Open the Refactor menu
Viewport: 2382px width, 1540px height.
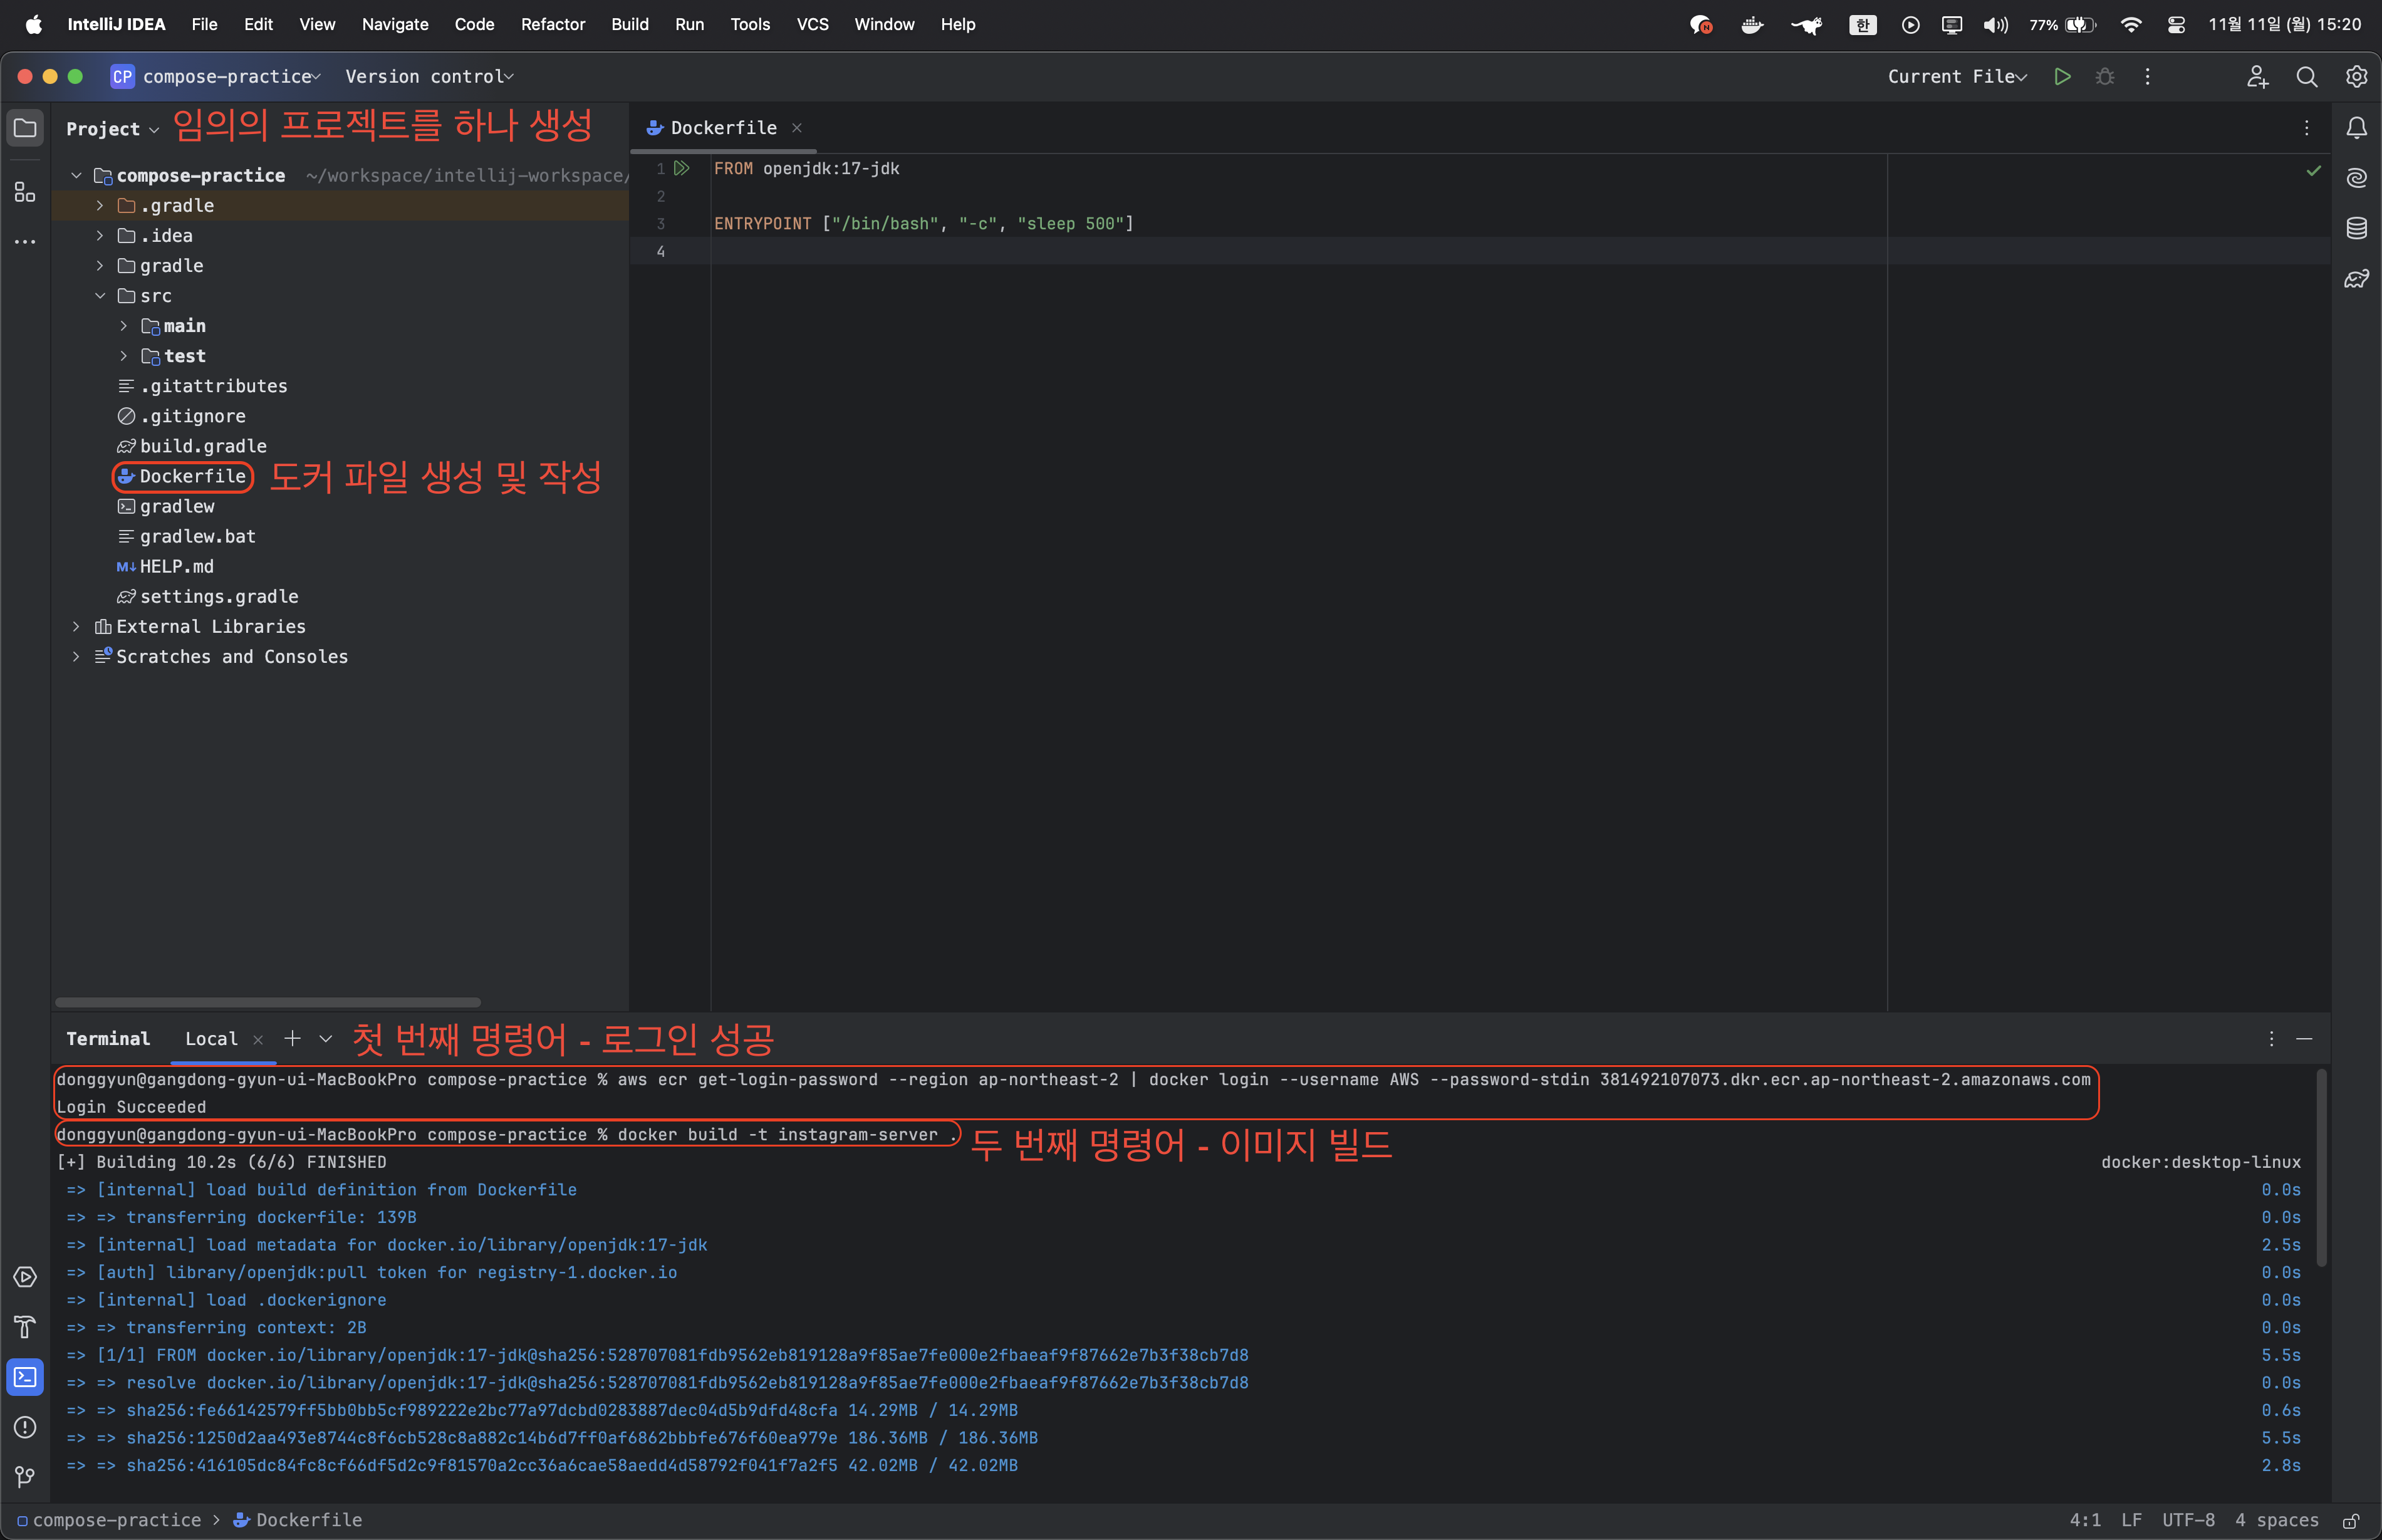[x=552, y=24]
